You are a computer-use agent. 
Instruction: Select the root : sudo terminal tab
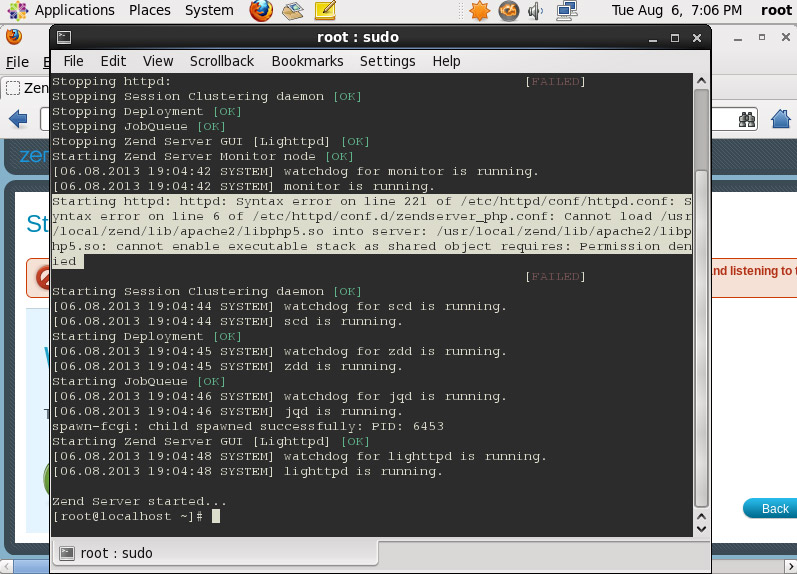tap(215, 553)
